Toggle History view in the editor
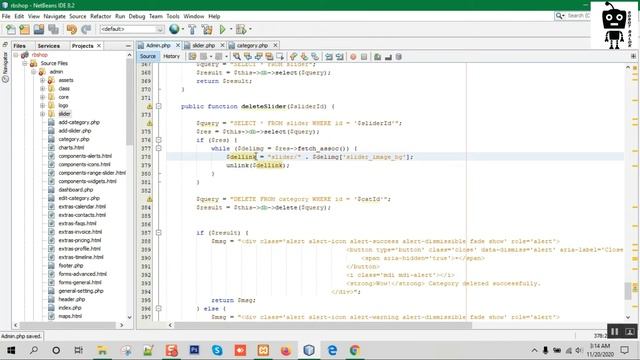This screenshot has width=640, height=360. 171,56
